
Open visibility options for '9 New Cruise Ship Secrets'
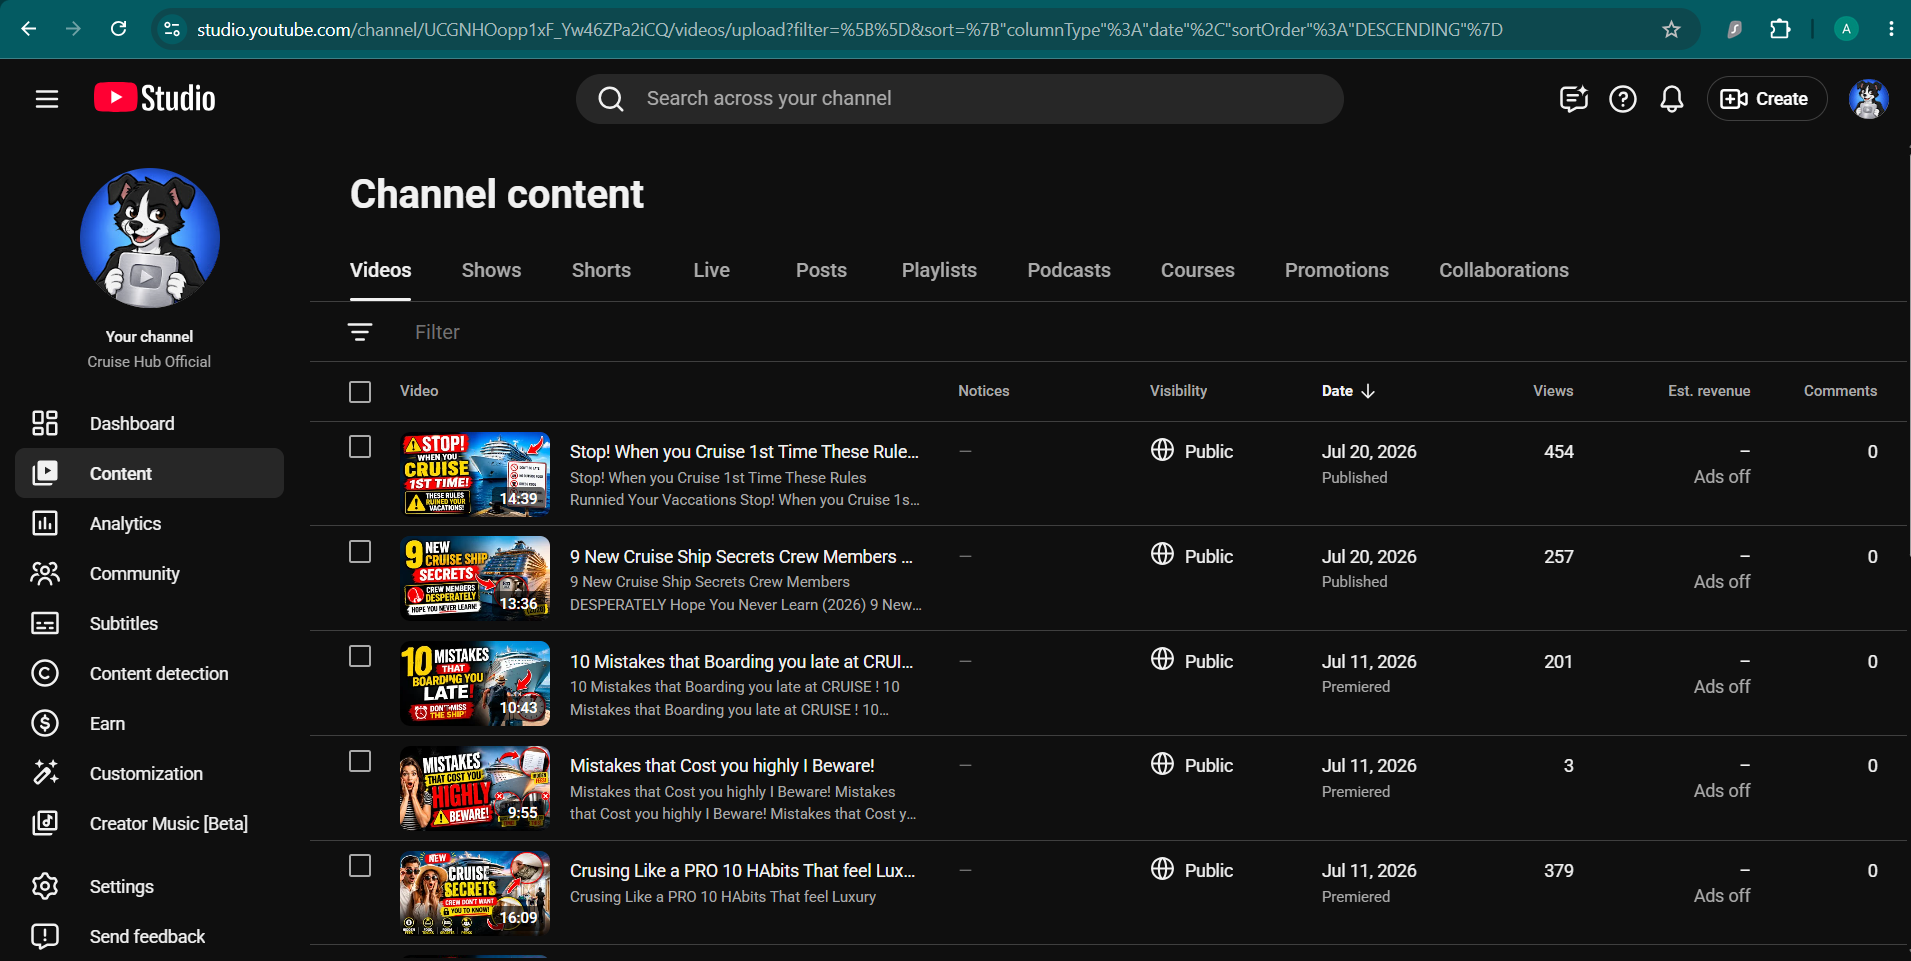(1192, 556)
